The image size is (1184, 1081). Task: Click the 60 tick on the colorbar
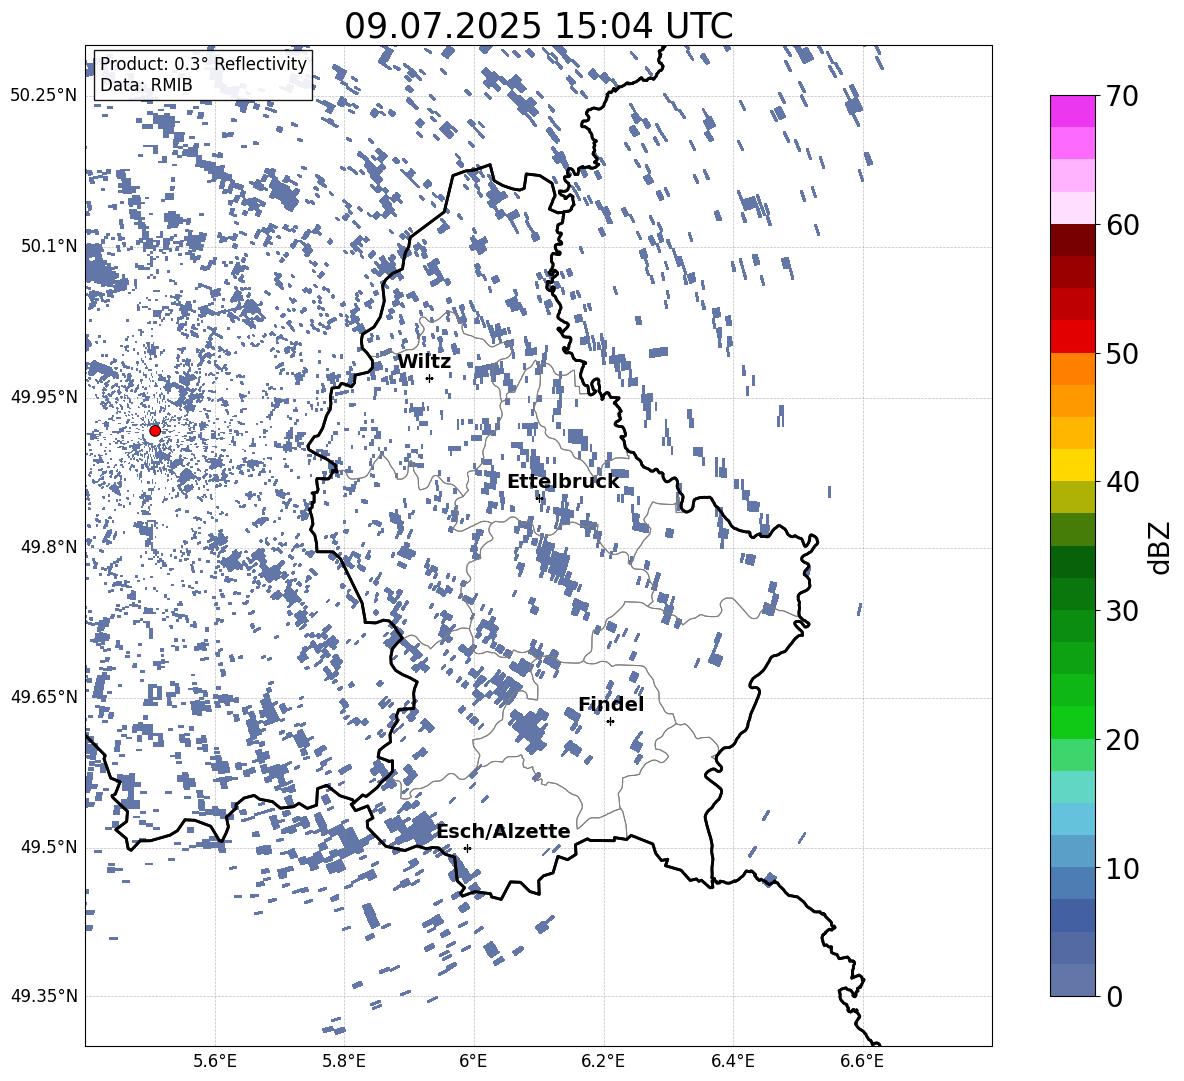tap(1122, 225)
